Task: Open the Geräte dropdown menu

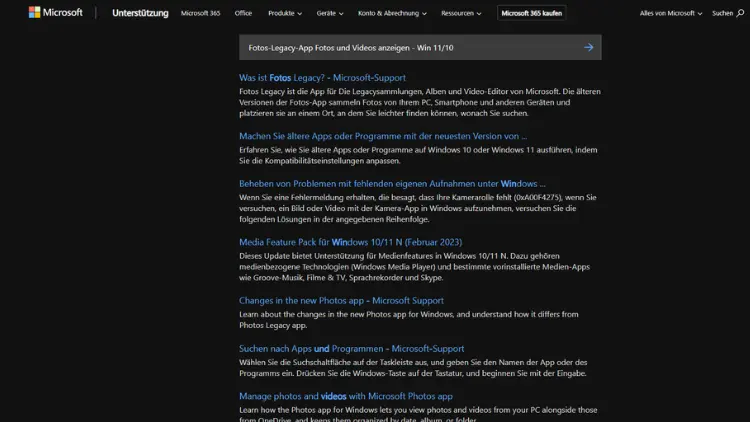Action: (329, 14)
